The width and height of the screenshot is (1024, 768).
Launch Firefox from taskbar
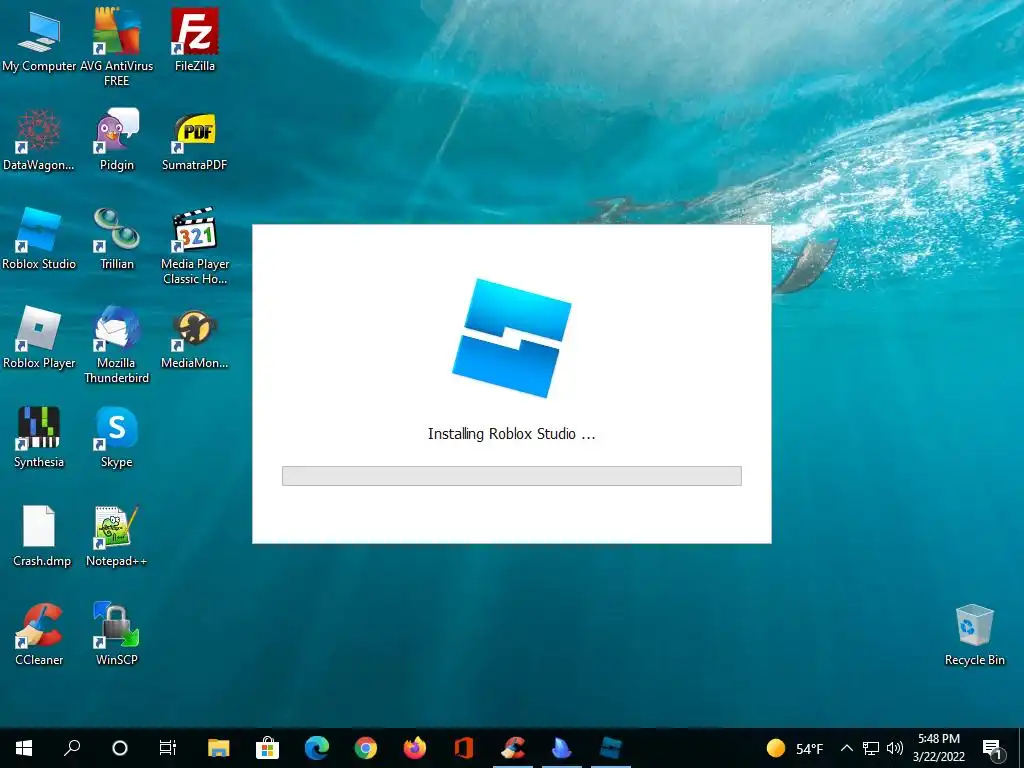coord(415,748)
